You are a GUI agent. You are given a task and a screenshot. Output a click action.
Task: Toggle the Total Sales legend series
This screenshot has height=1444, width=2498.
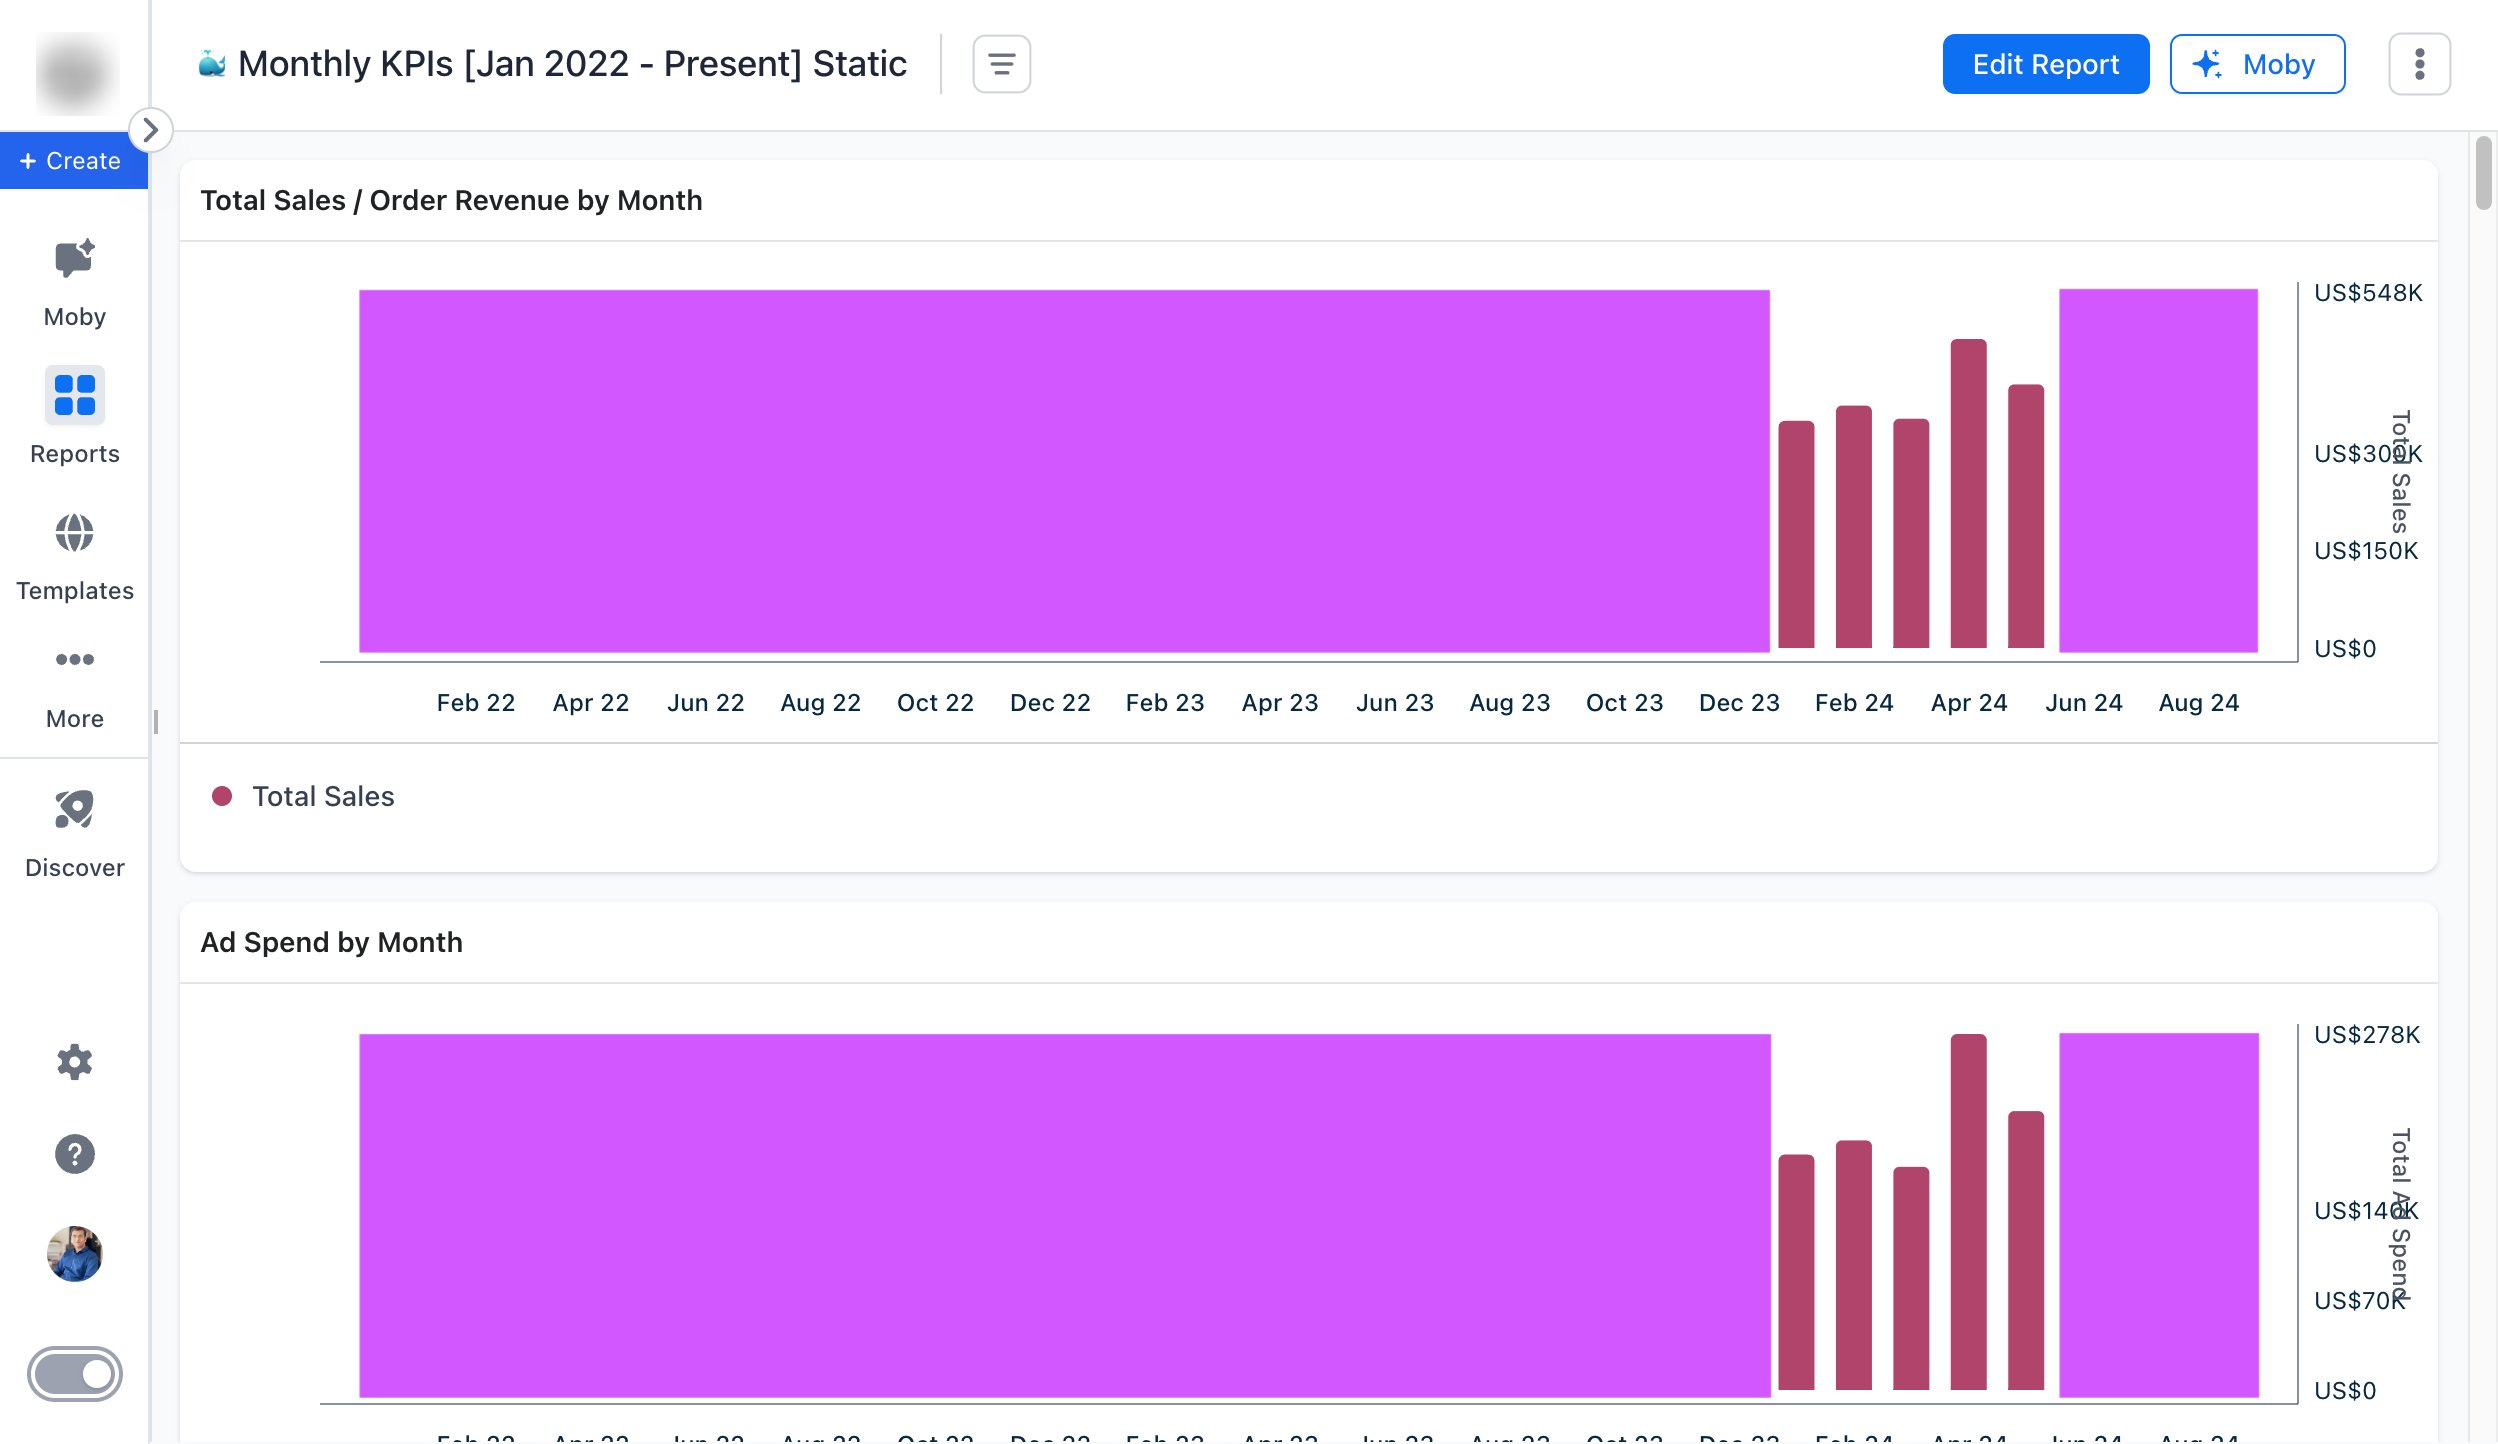tap(323, 797)
